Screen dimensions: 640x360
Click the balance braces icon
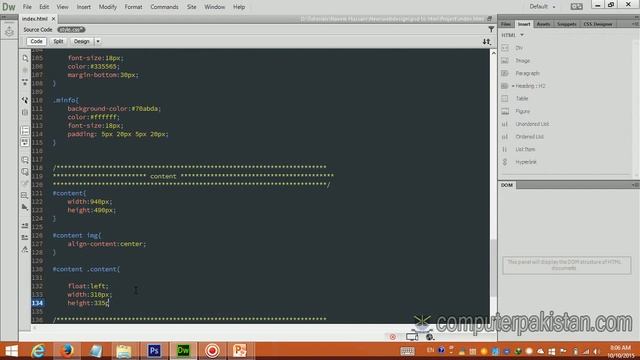point(25,112)
